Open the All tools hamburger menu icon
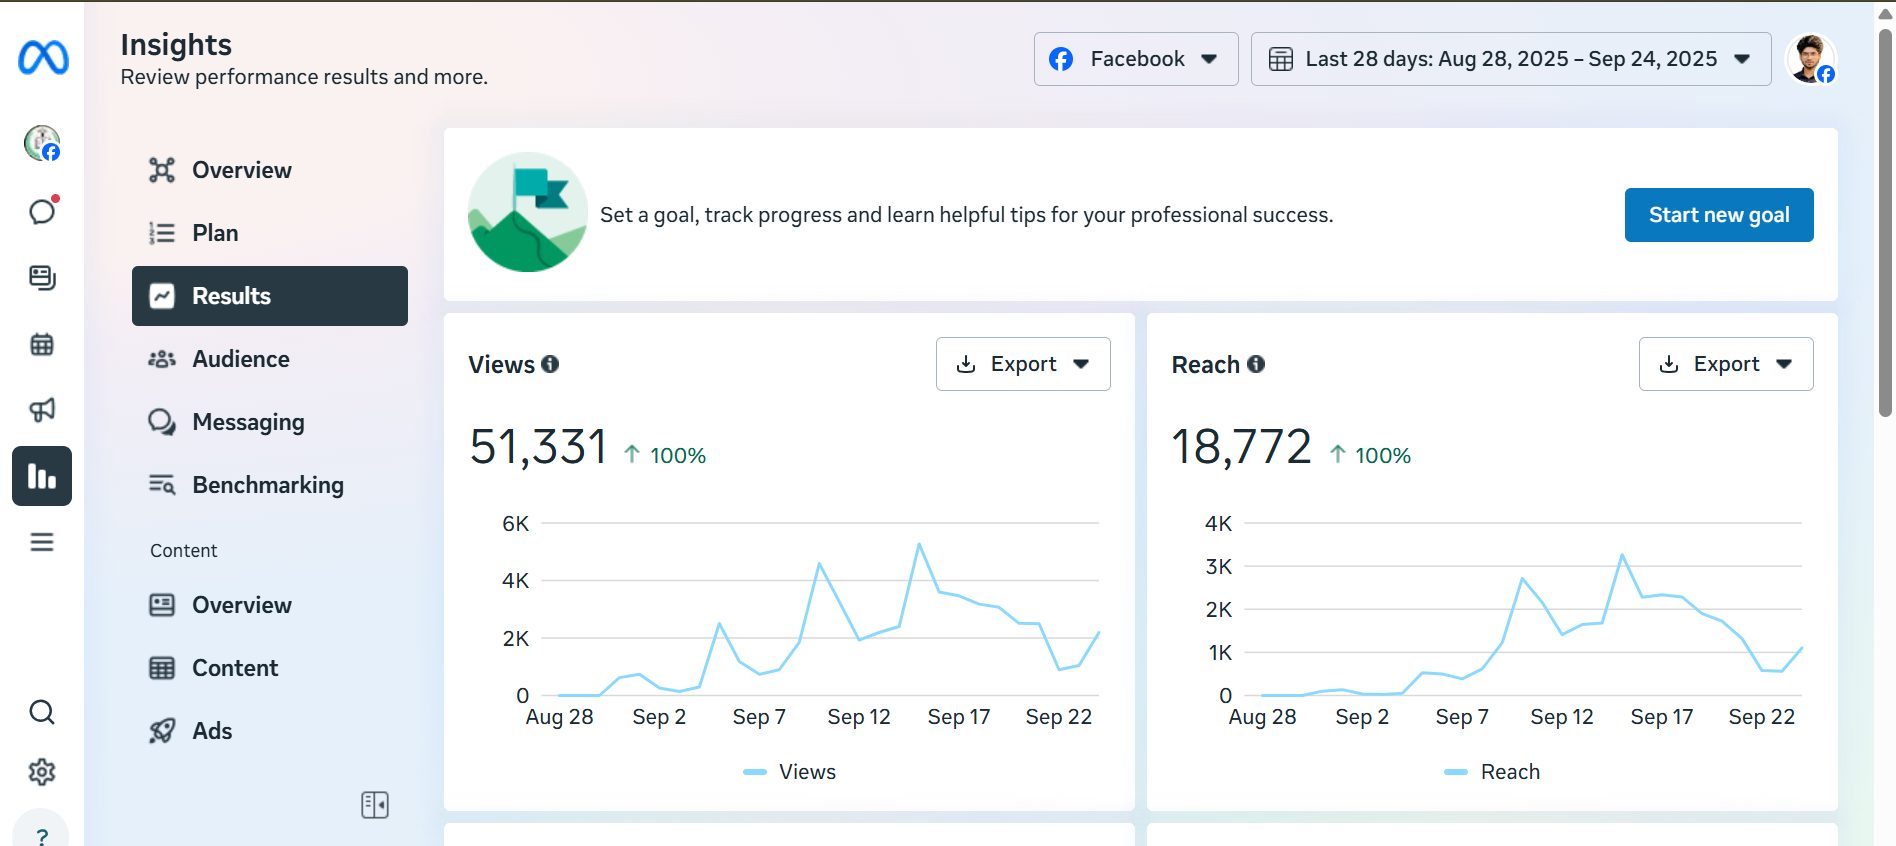The height and width of the screenshot is (846, 1896). (42, 542)
